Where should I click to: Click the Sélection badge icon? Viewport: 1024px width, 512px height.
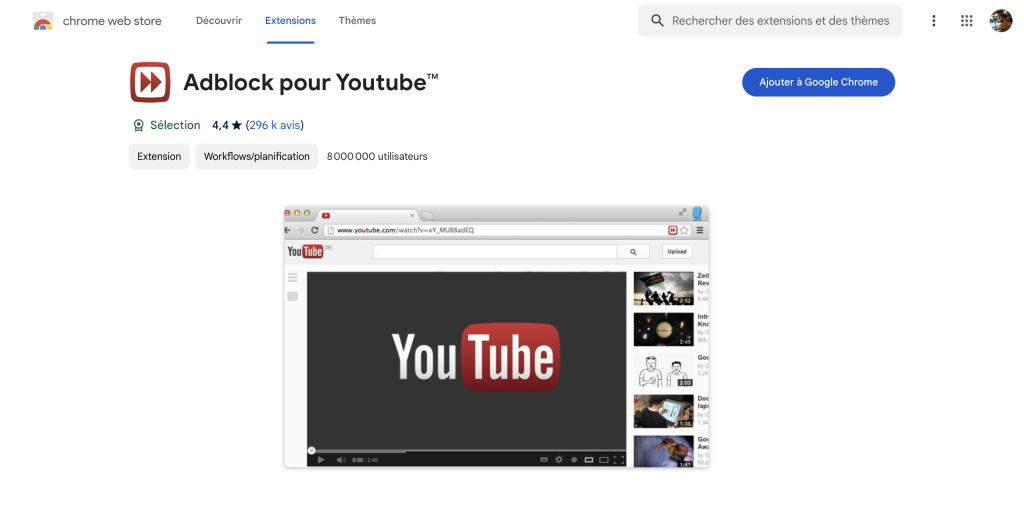coord(138,125)
